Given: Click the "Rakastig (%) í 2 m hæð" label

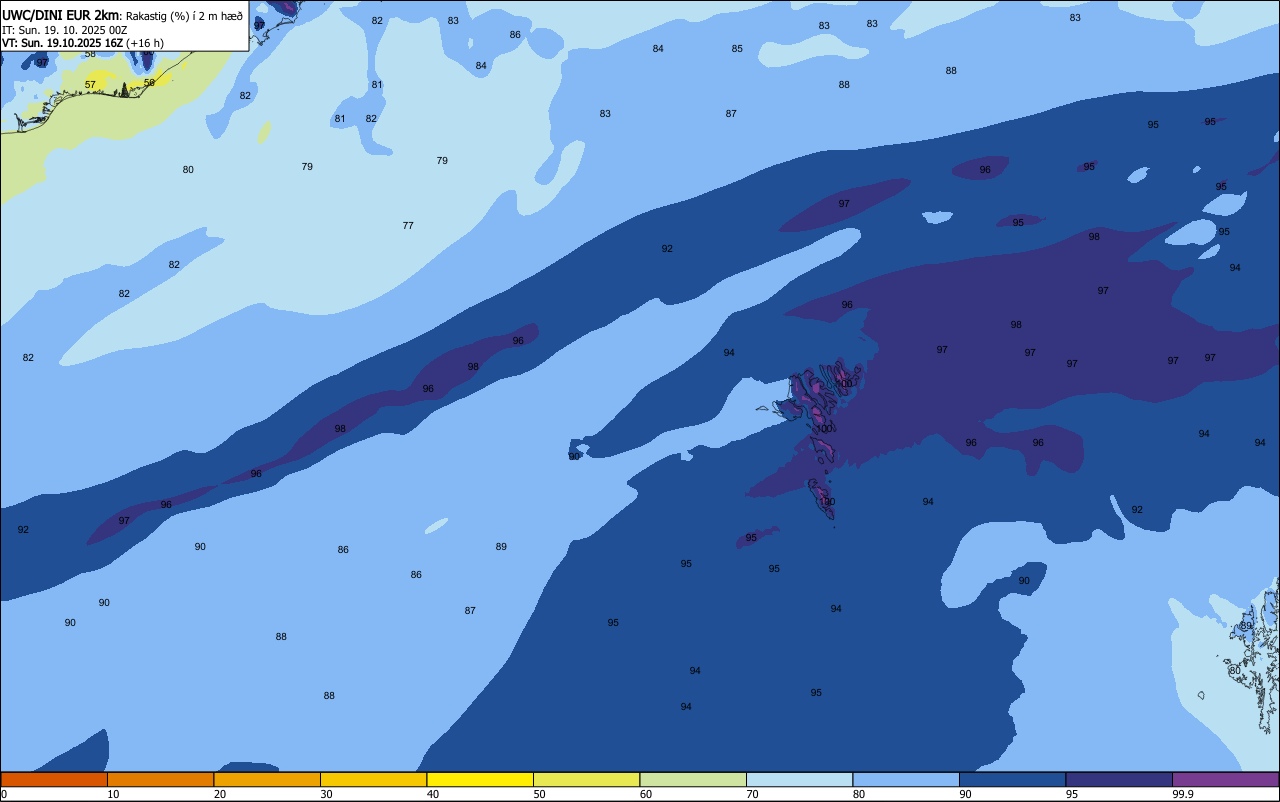Looking at the screenshot, I should click(184, 16).
